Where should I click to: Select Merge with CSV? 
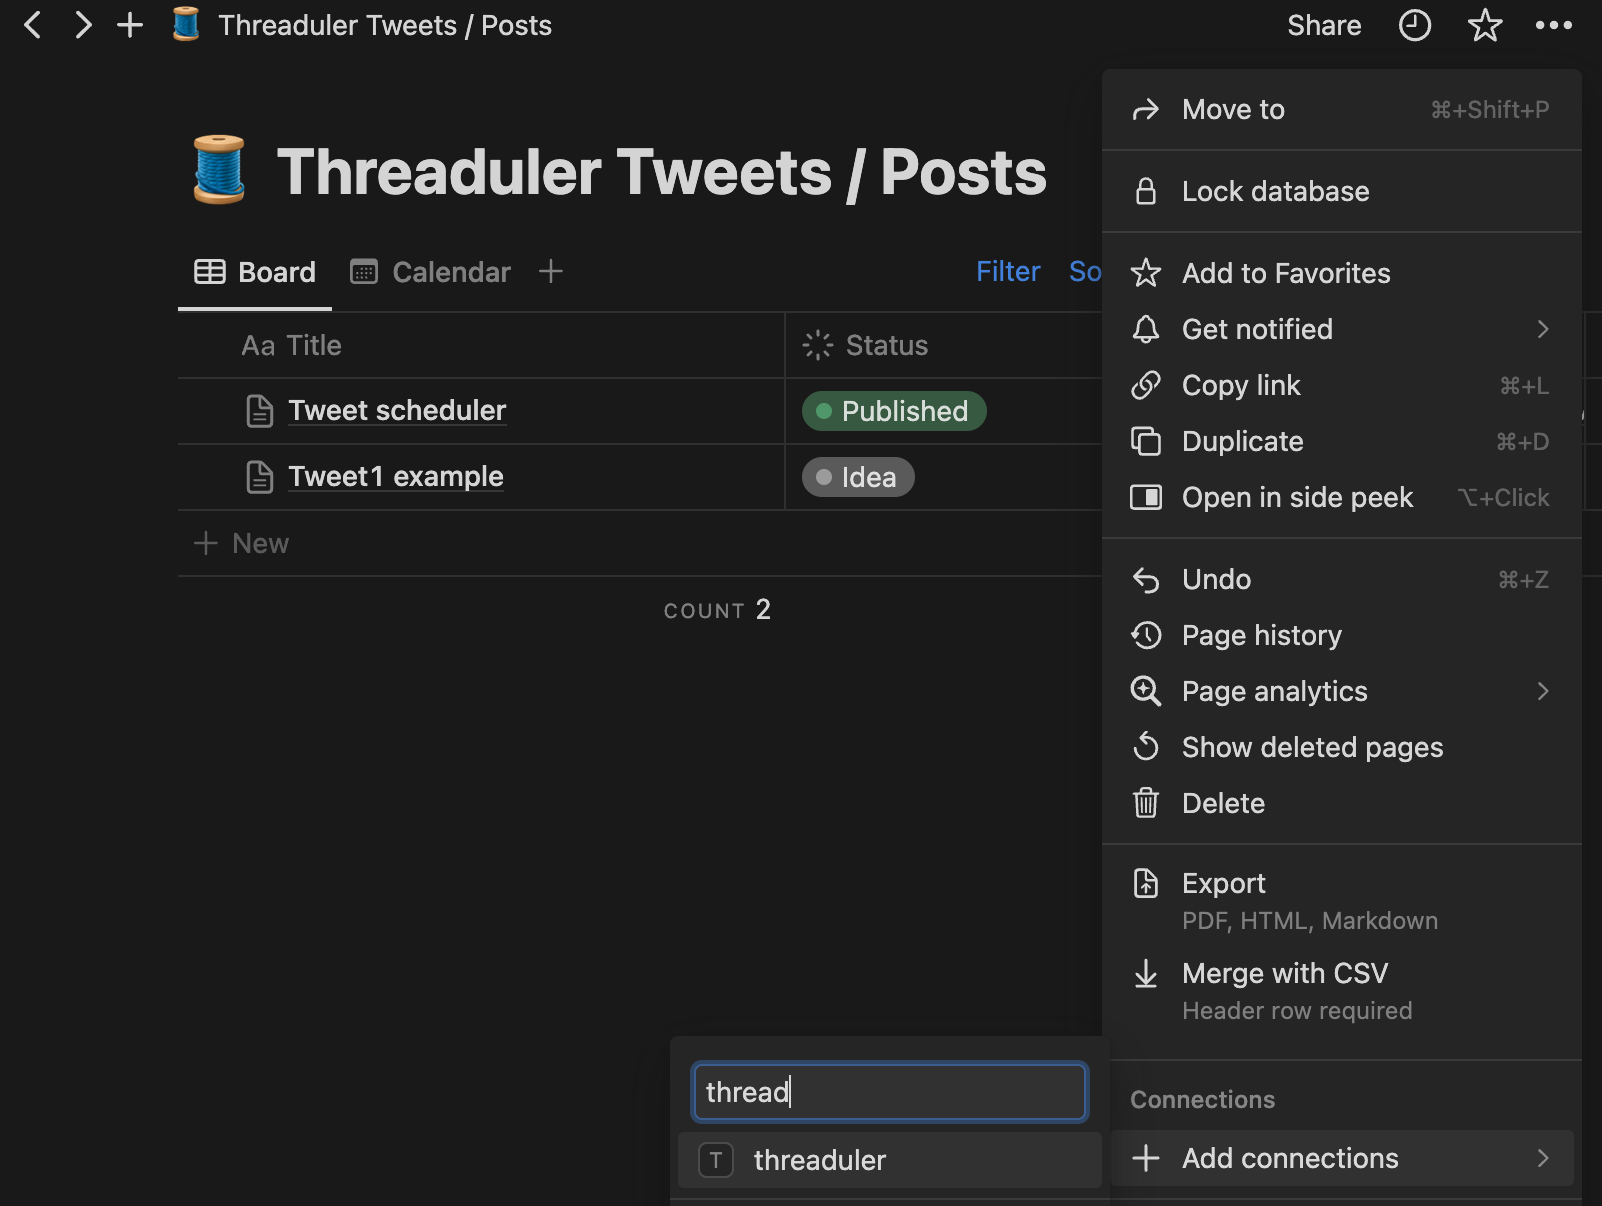tap(1341, 991)
